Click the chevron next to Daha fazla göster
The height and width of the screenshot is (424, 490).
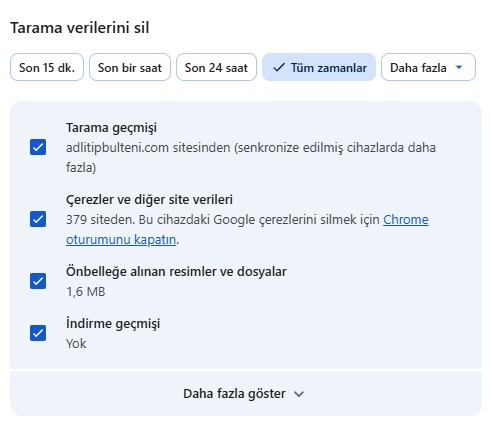pyautogui.click(x=299, y=394)
